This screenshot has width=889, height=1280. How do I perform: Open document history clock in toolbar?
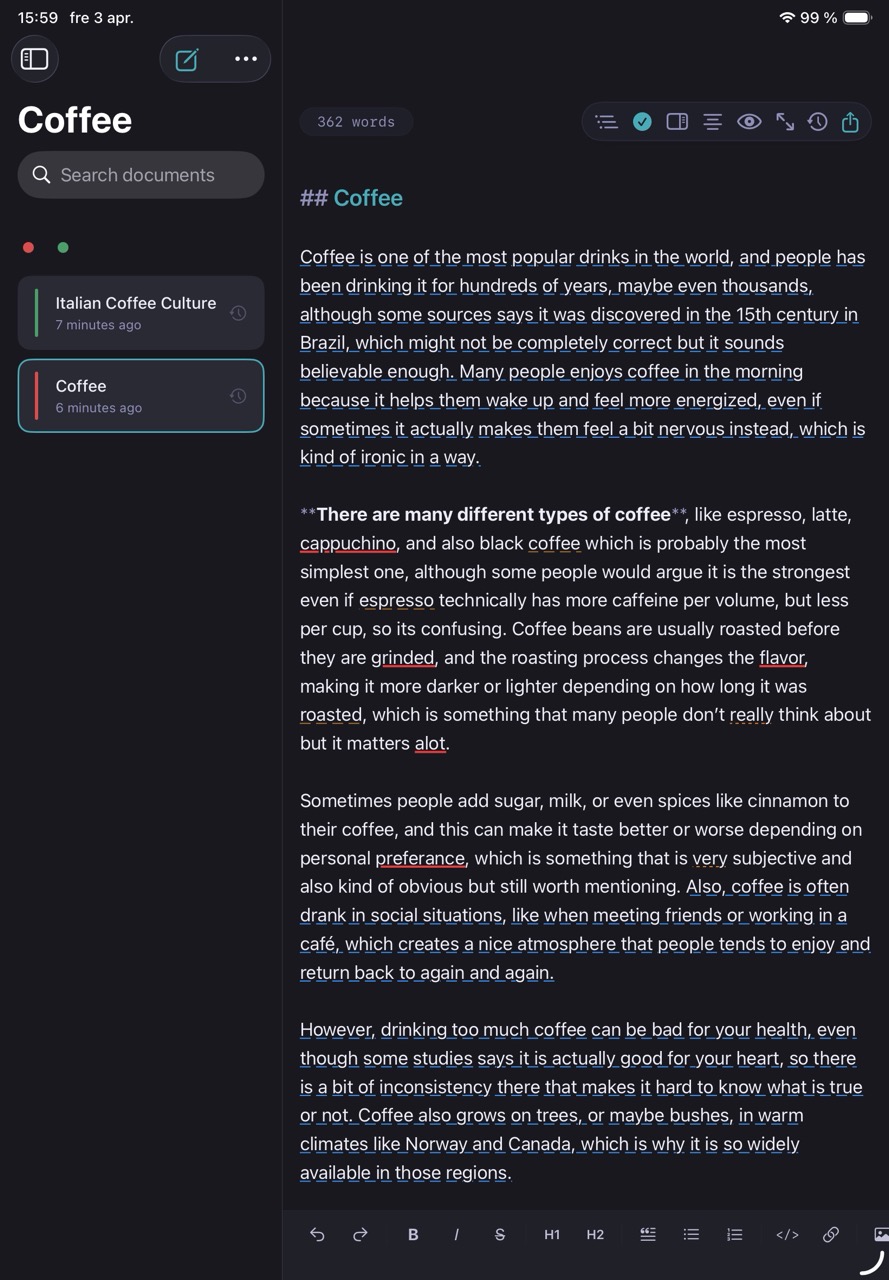[818, 122]
